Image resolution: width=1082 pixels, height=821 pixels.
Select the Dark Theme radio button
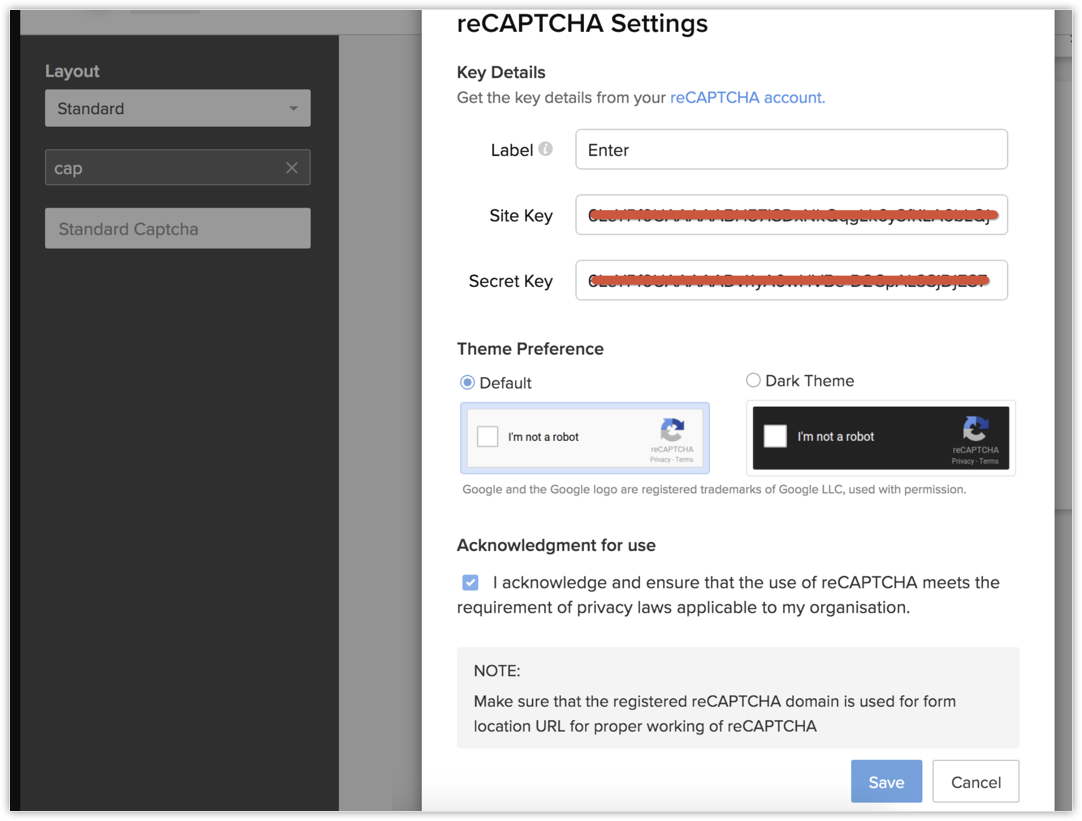point(753,380)
